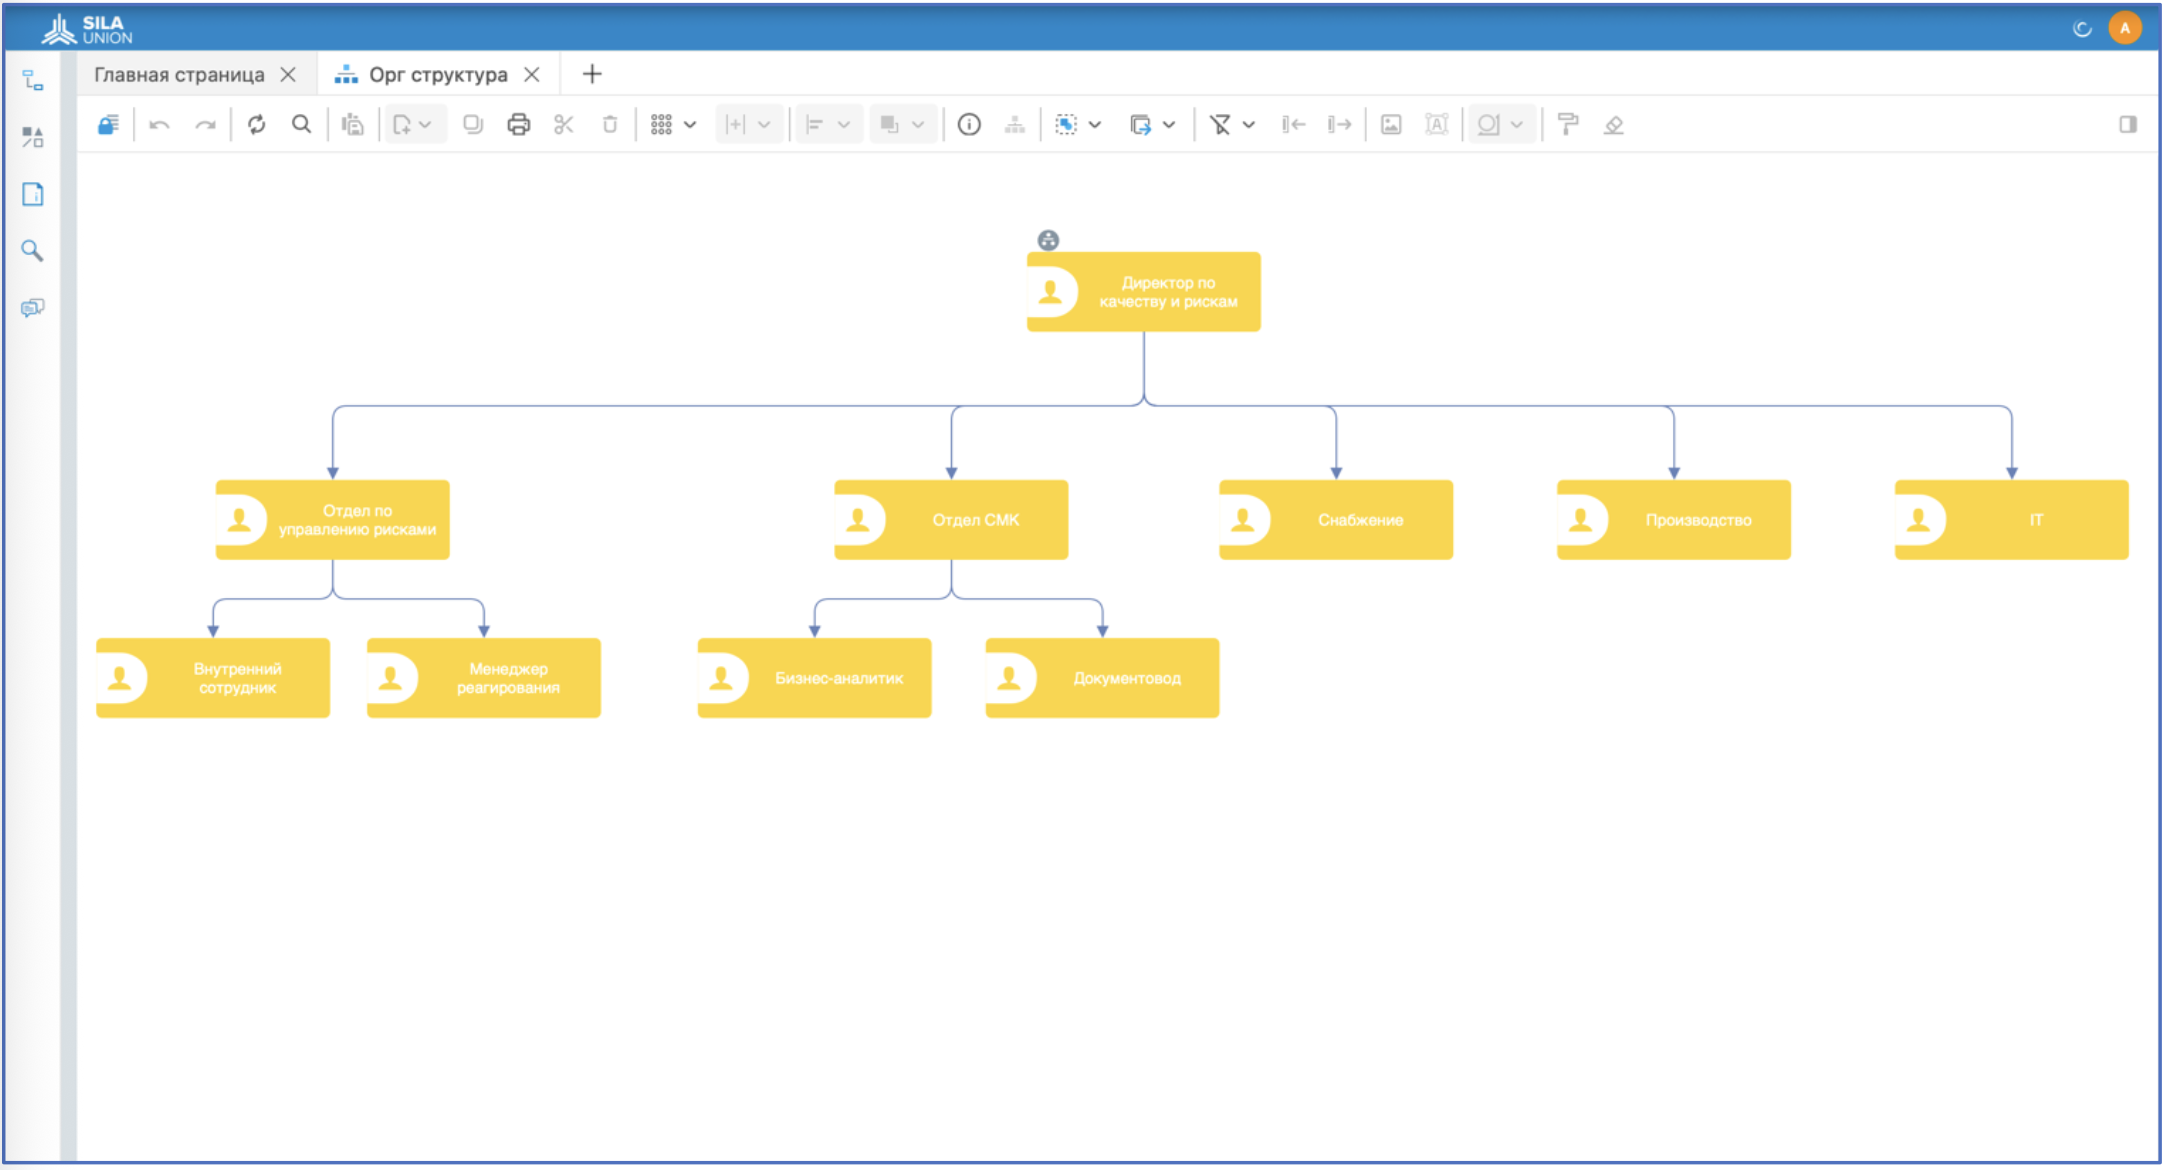Open the selection mode dropdown arrow
Screen dimensions: 2166x1170
point(1095,125)
